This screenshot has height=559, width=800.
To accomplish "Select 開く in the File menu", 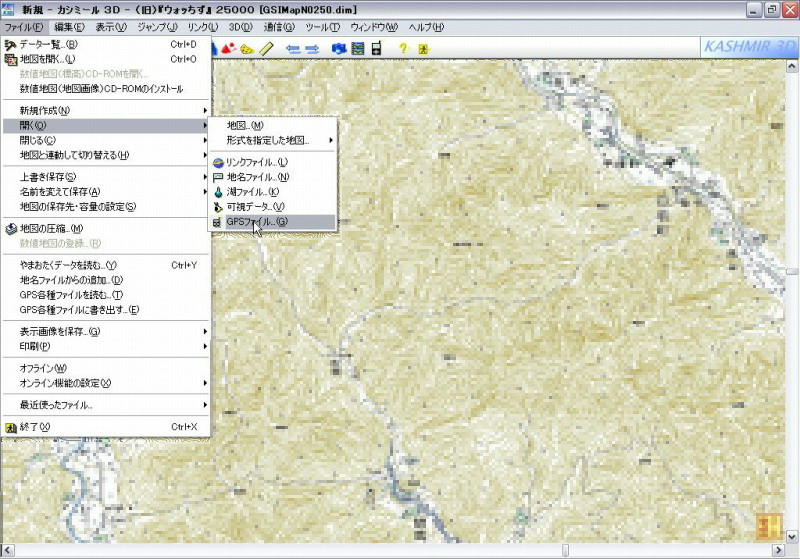I will tap(106, 125).
